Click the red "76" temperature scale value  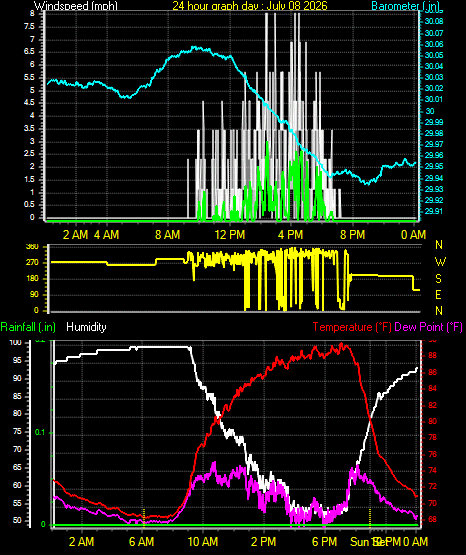(433, 454)
